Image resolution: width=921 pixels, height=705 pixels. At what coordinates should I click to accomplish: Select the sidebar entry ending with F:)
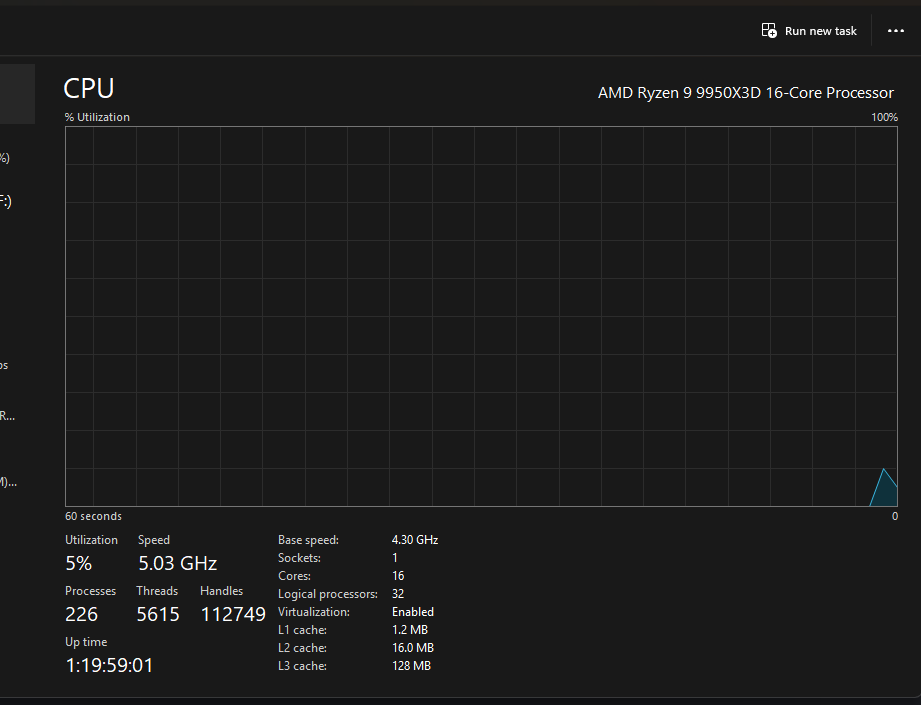click(x=6, y=202)
